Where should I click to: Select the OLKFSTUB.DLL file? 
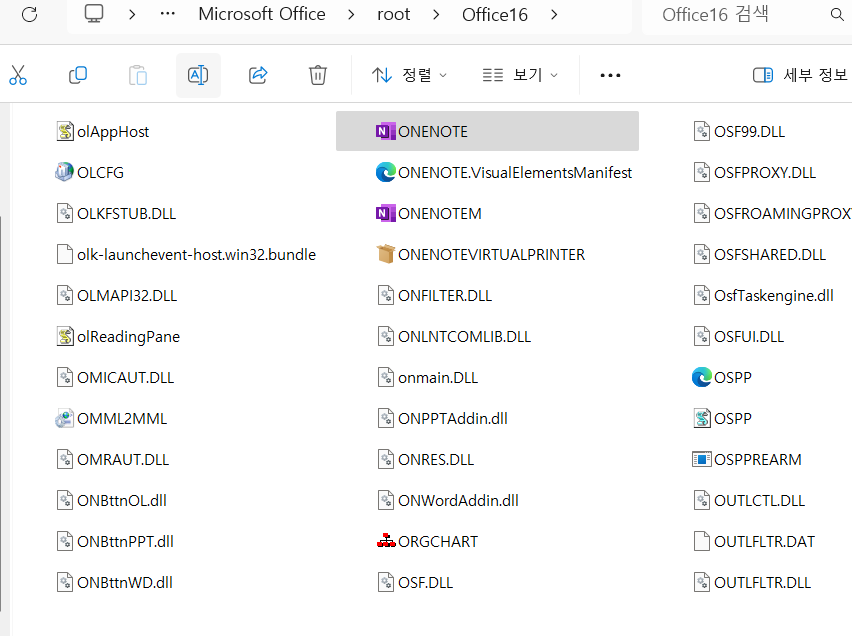116,214
